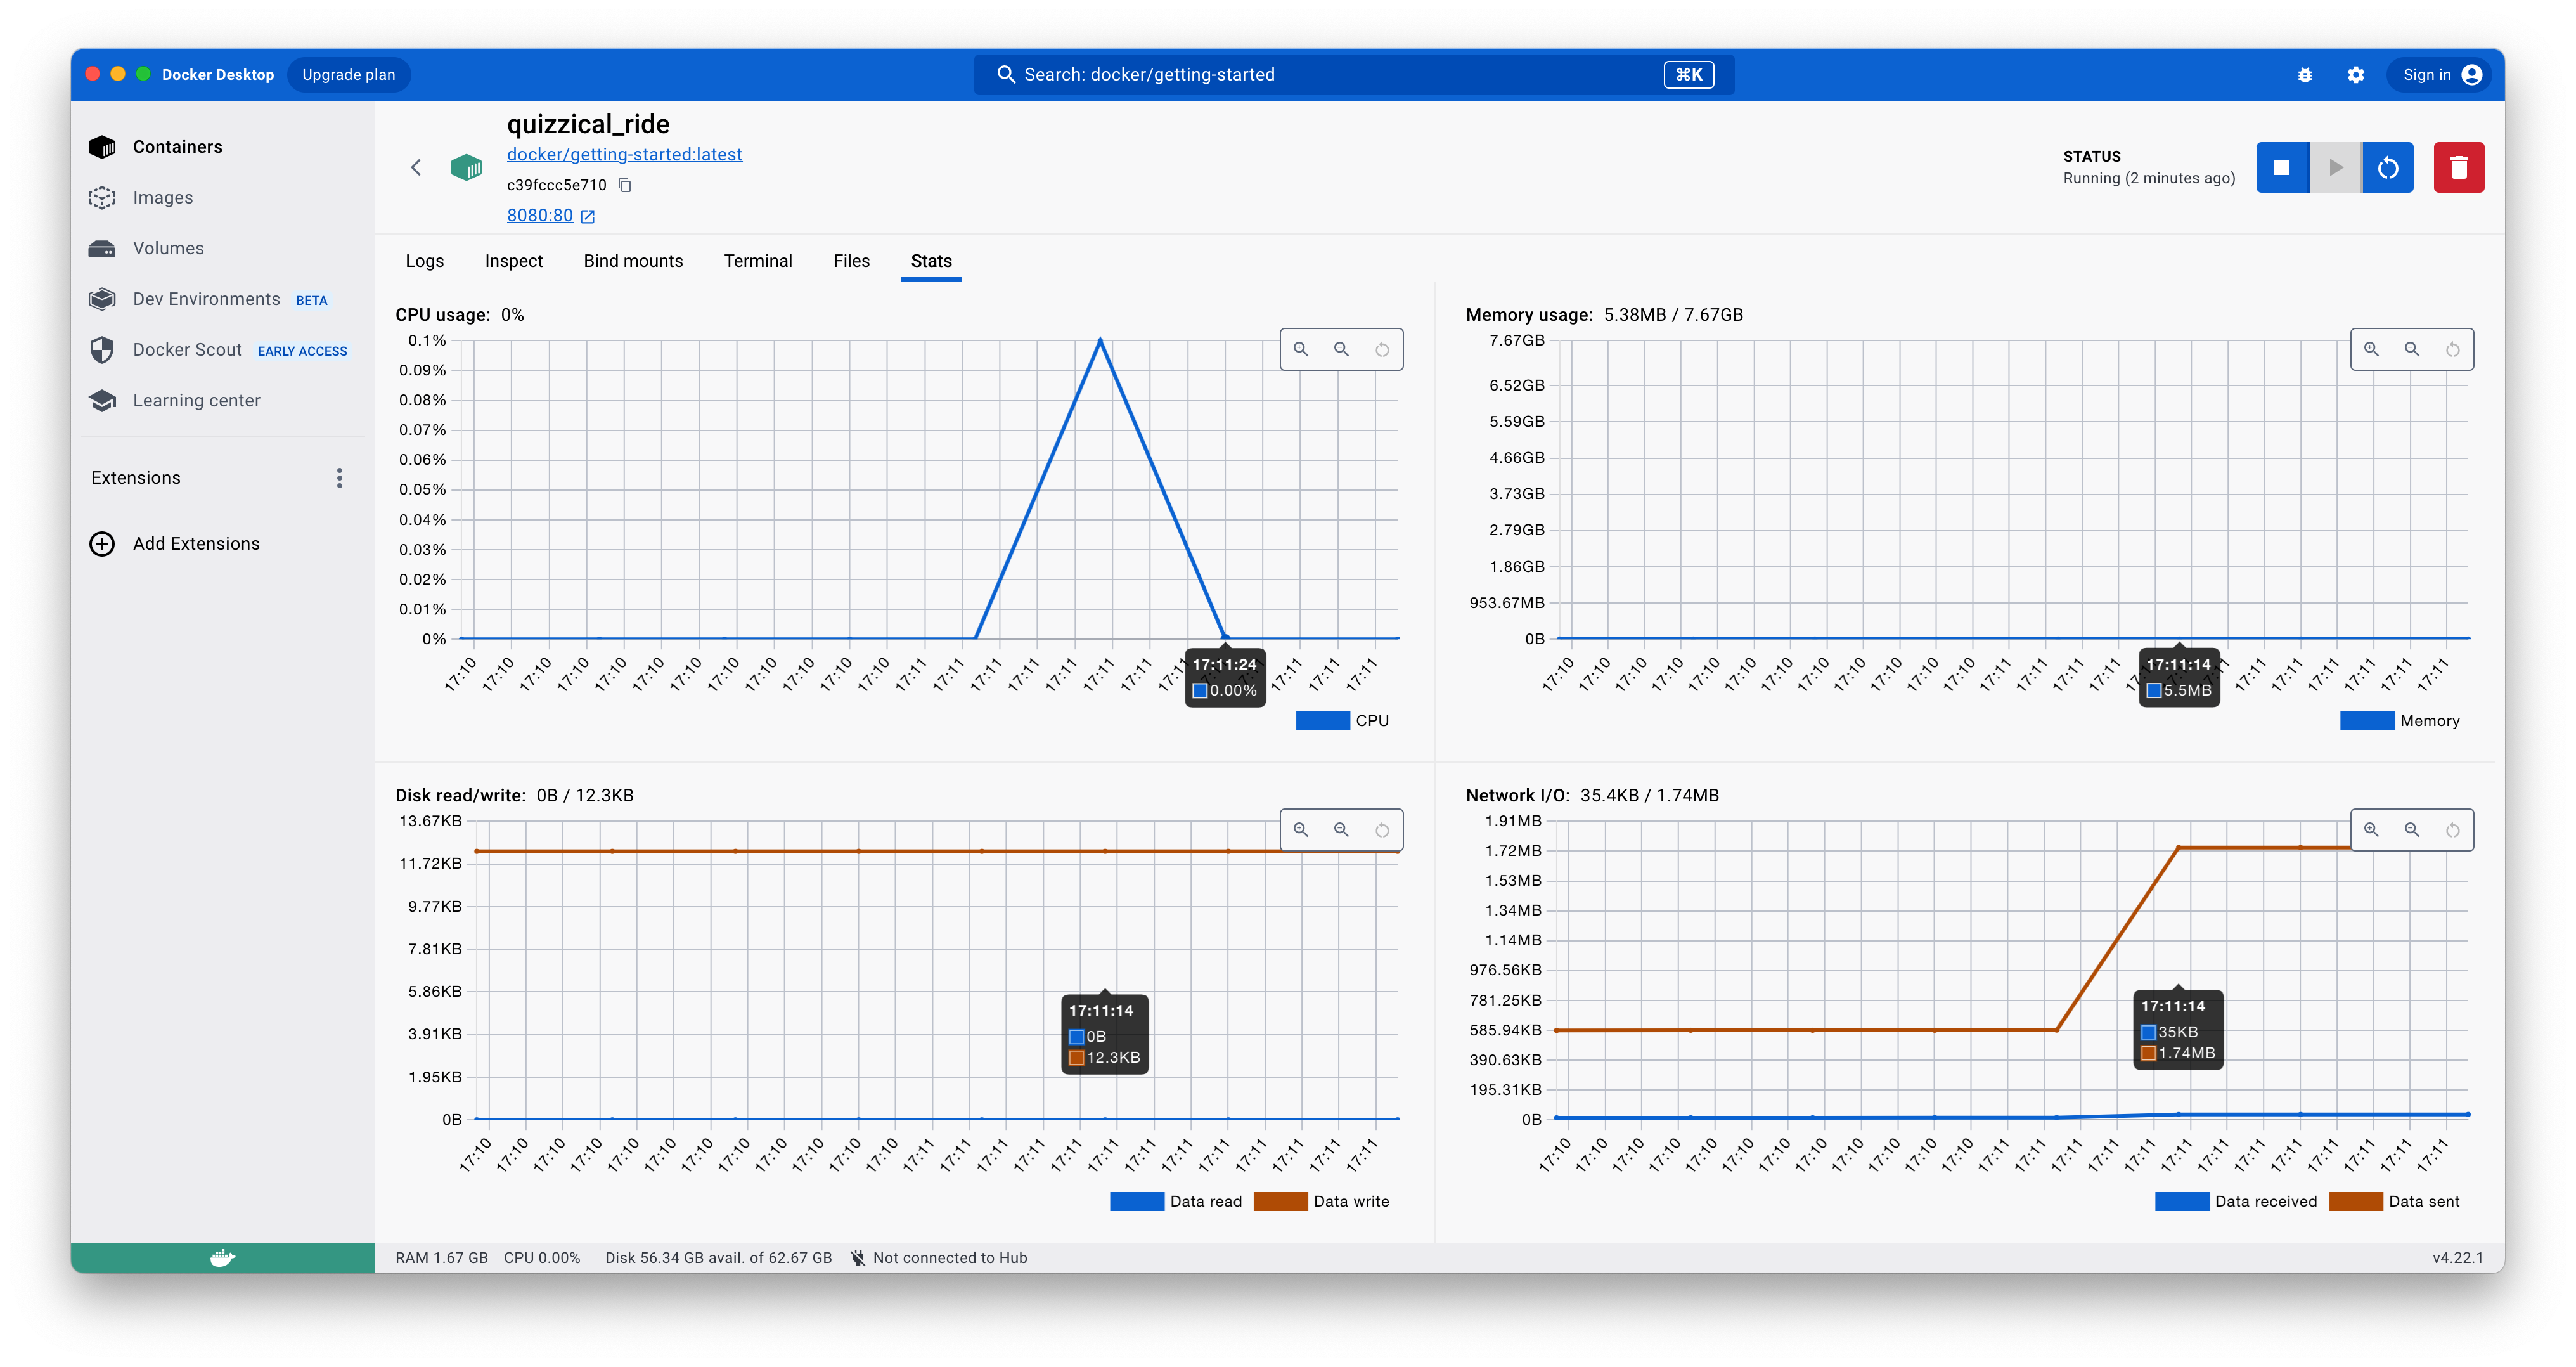Viewport: 2576px width, 1367px height.
Task: Zoom out on the Memory usage chart
Action: pyautogui.click(x=2412, y=349)
